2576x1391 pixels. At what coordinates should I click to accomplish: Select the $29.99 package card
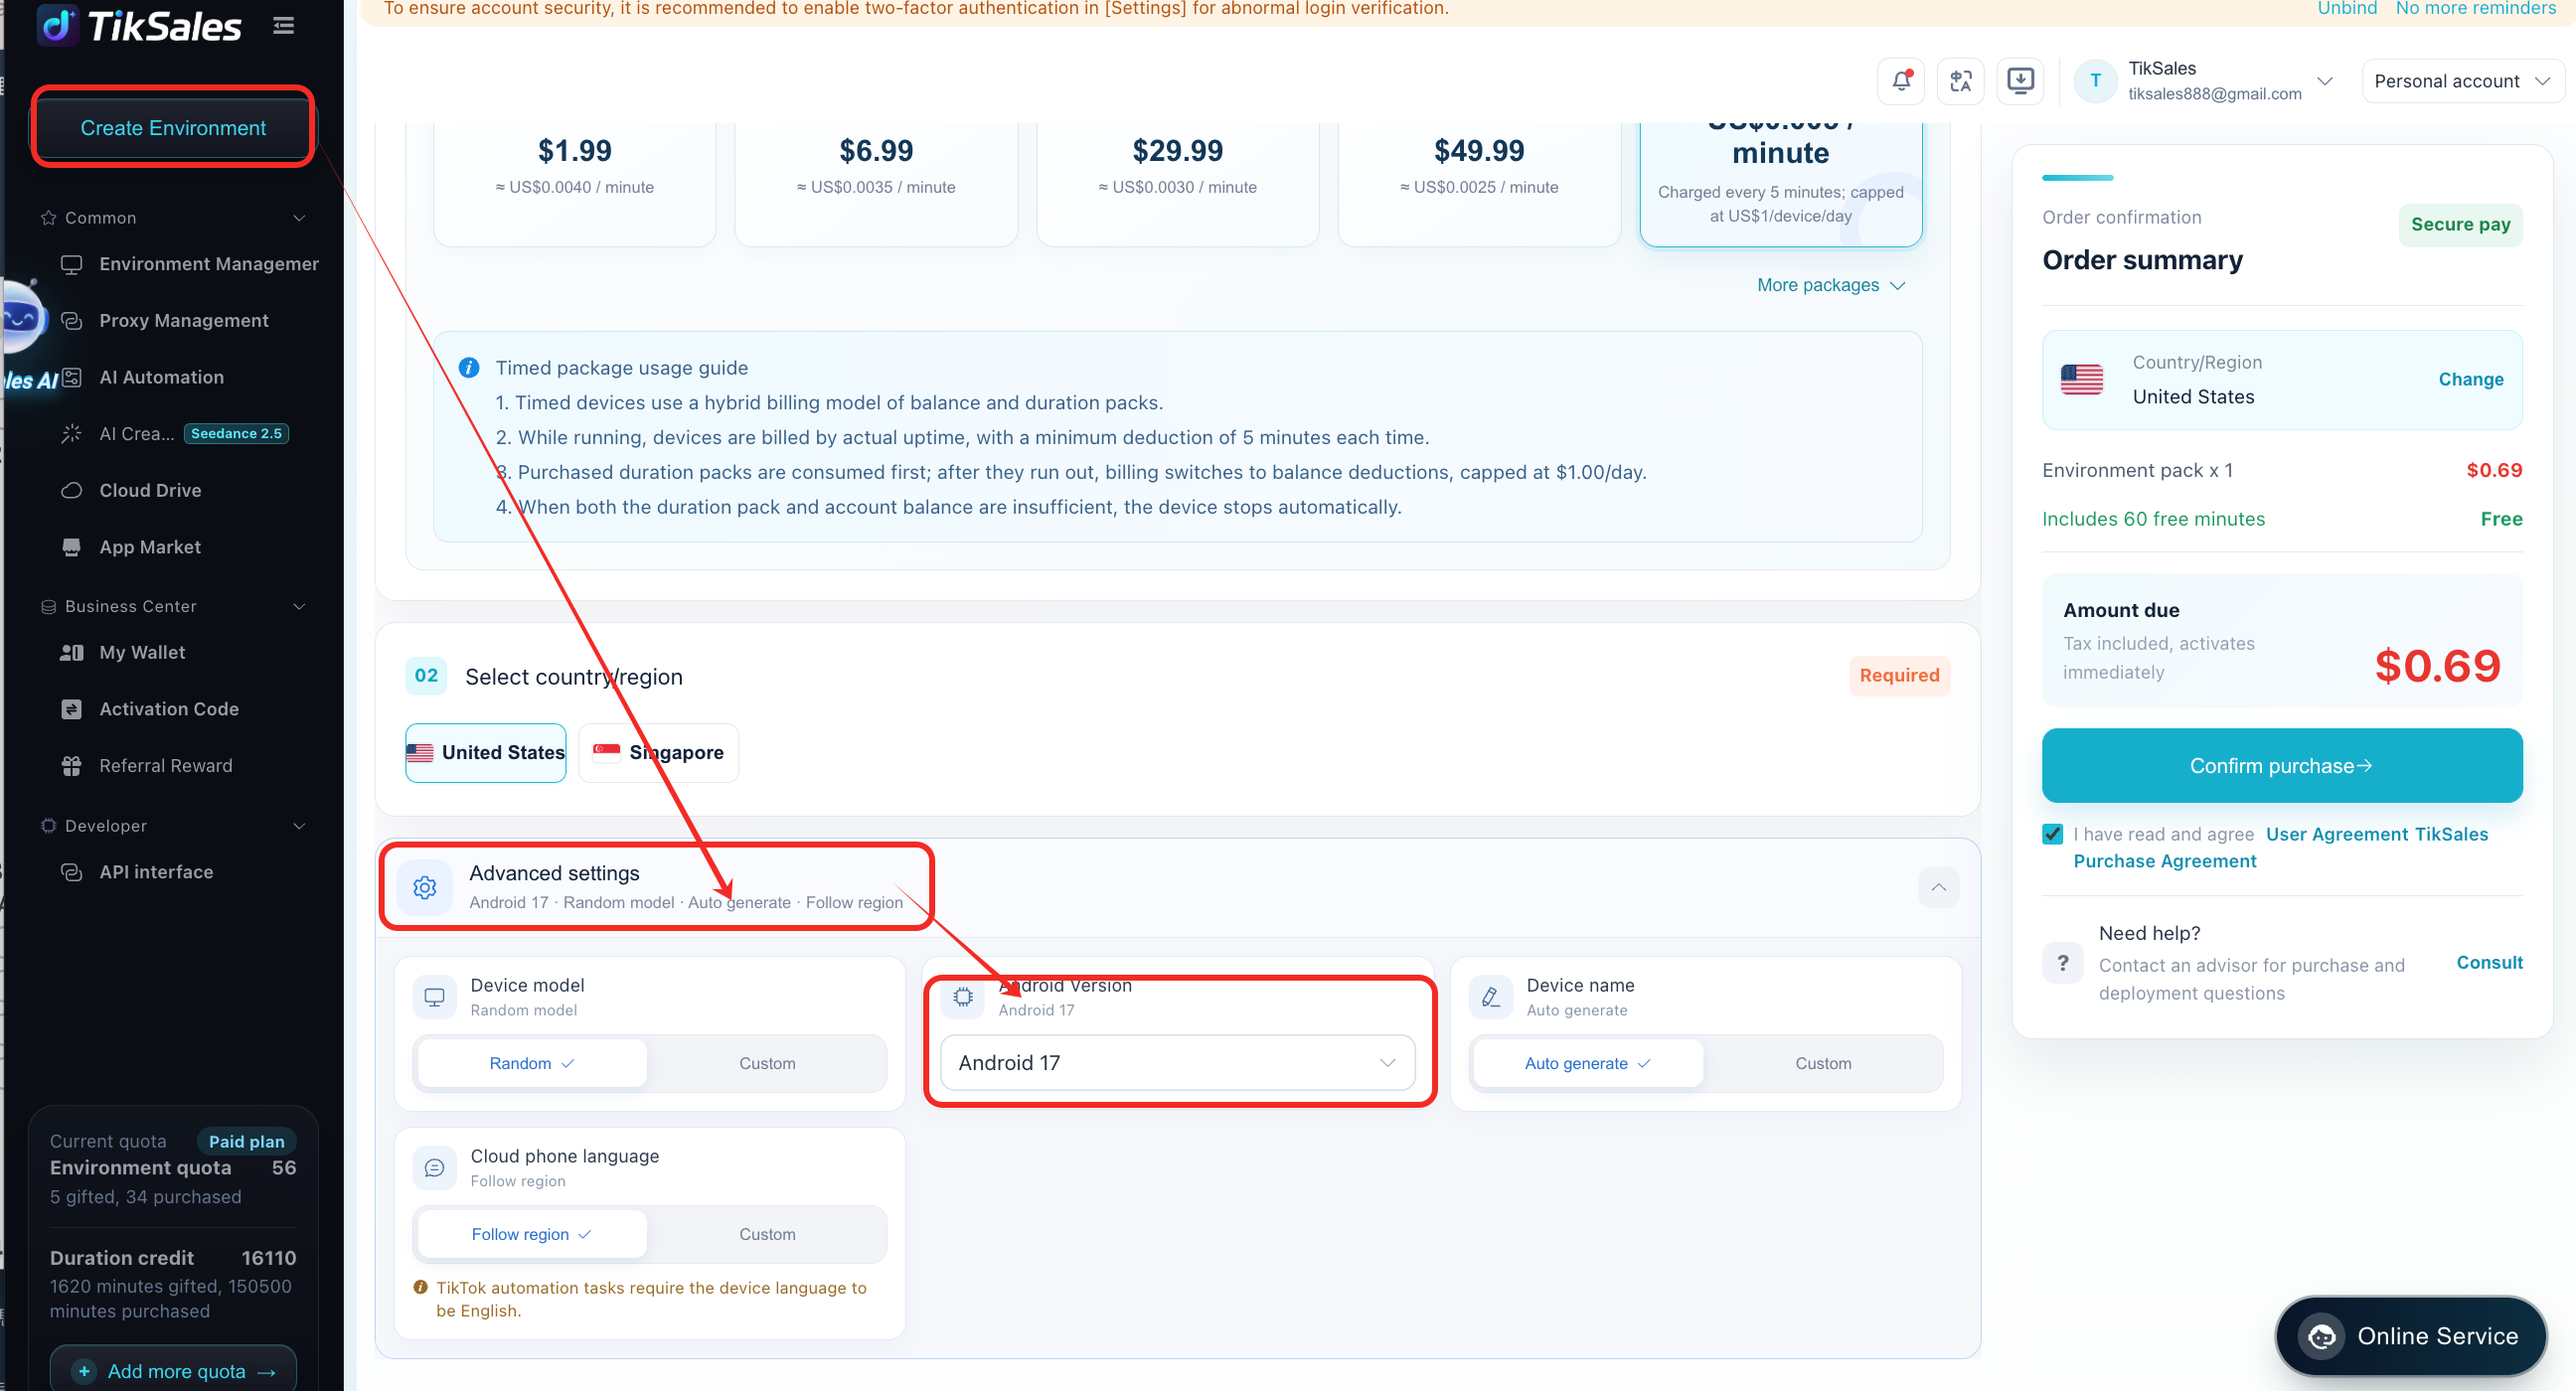[1177, 184]
